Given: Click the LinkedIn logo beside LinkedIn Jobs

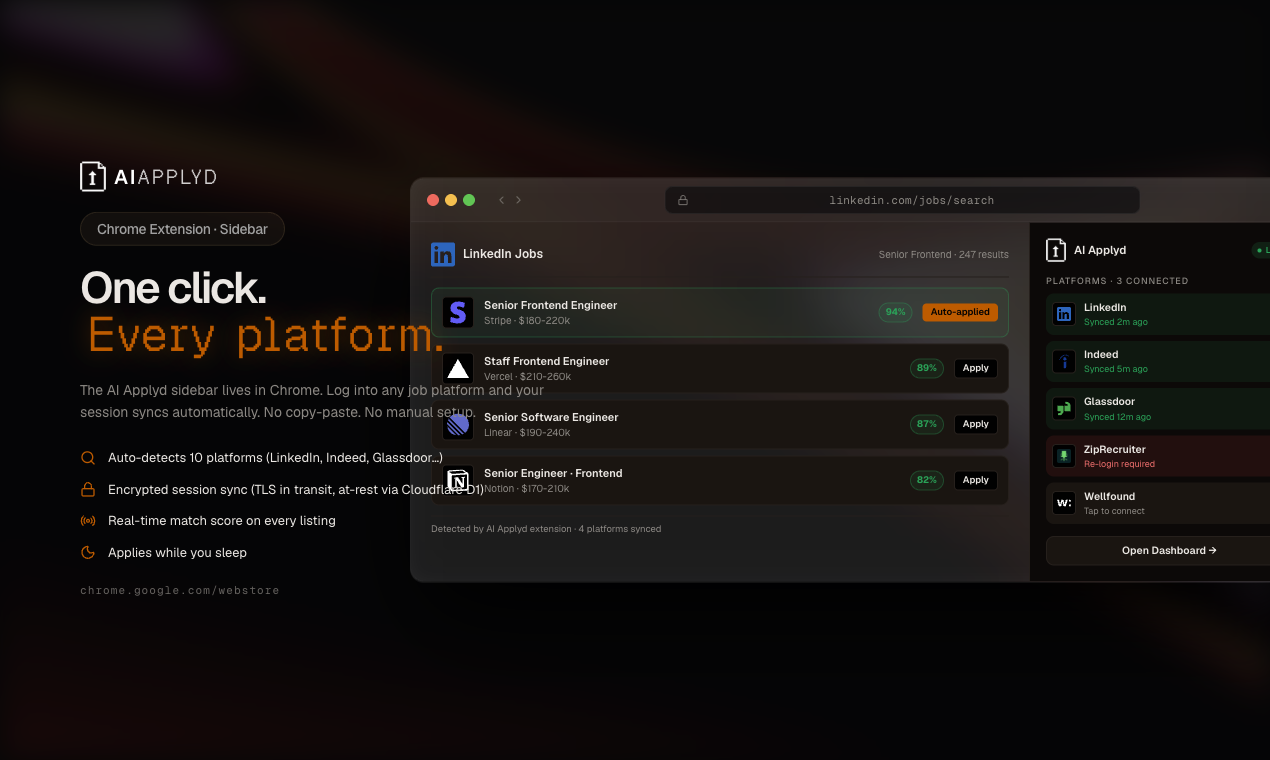Looking at the screenshot, I should pyautogui.click(x=443, y=254).
